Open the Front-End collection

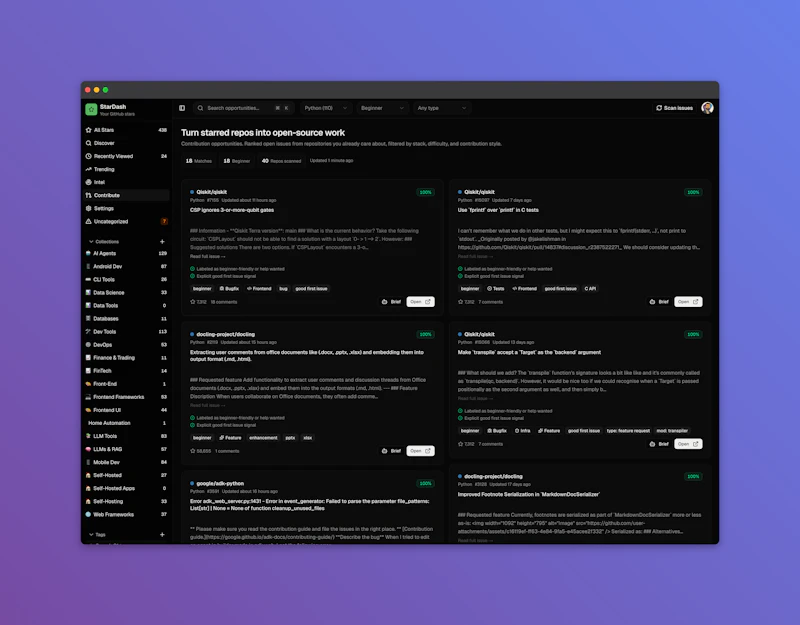(x=127, y=384)
